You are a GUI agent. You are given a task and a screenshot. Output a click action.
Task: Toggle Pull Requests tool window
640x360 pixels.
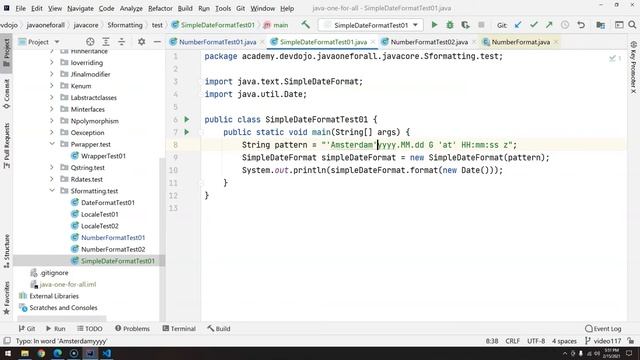coord(7,146)
